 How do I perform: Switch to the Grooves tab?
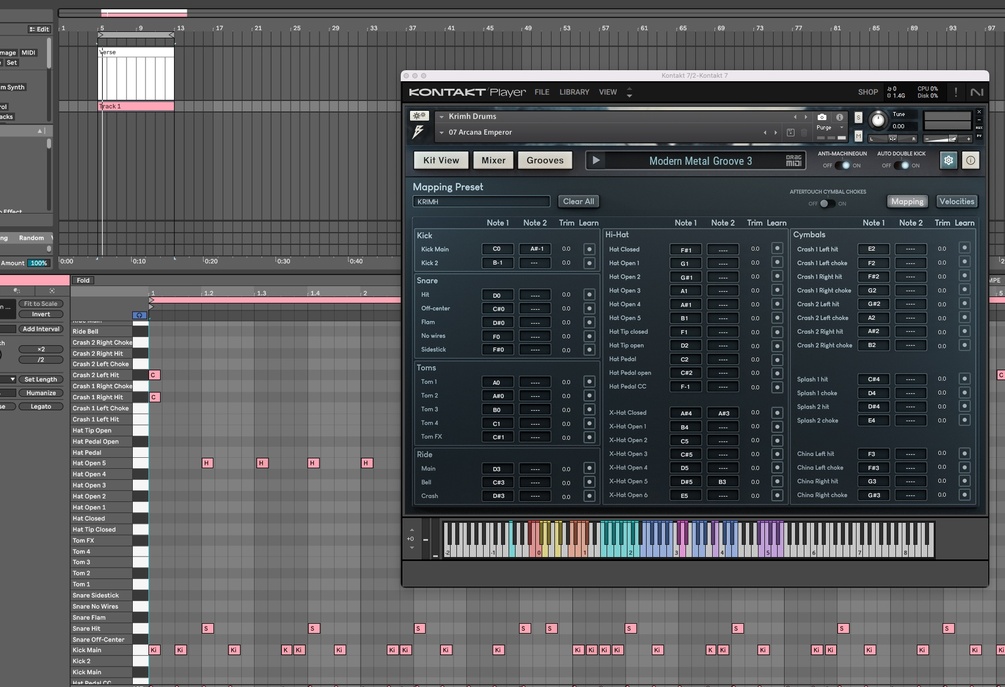(545, 160)
